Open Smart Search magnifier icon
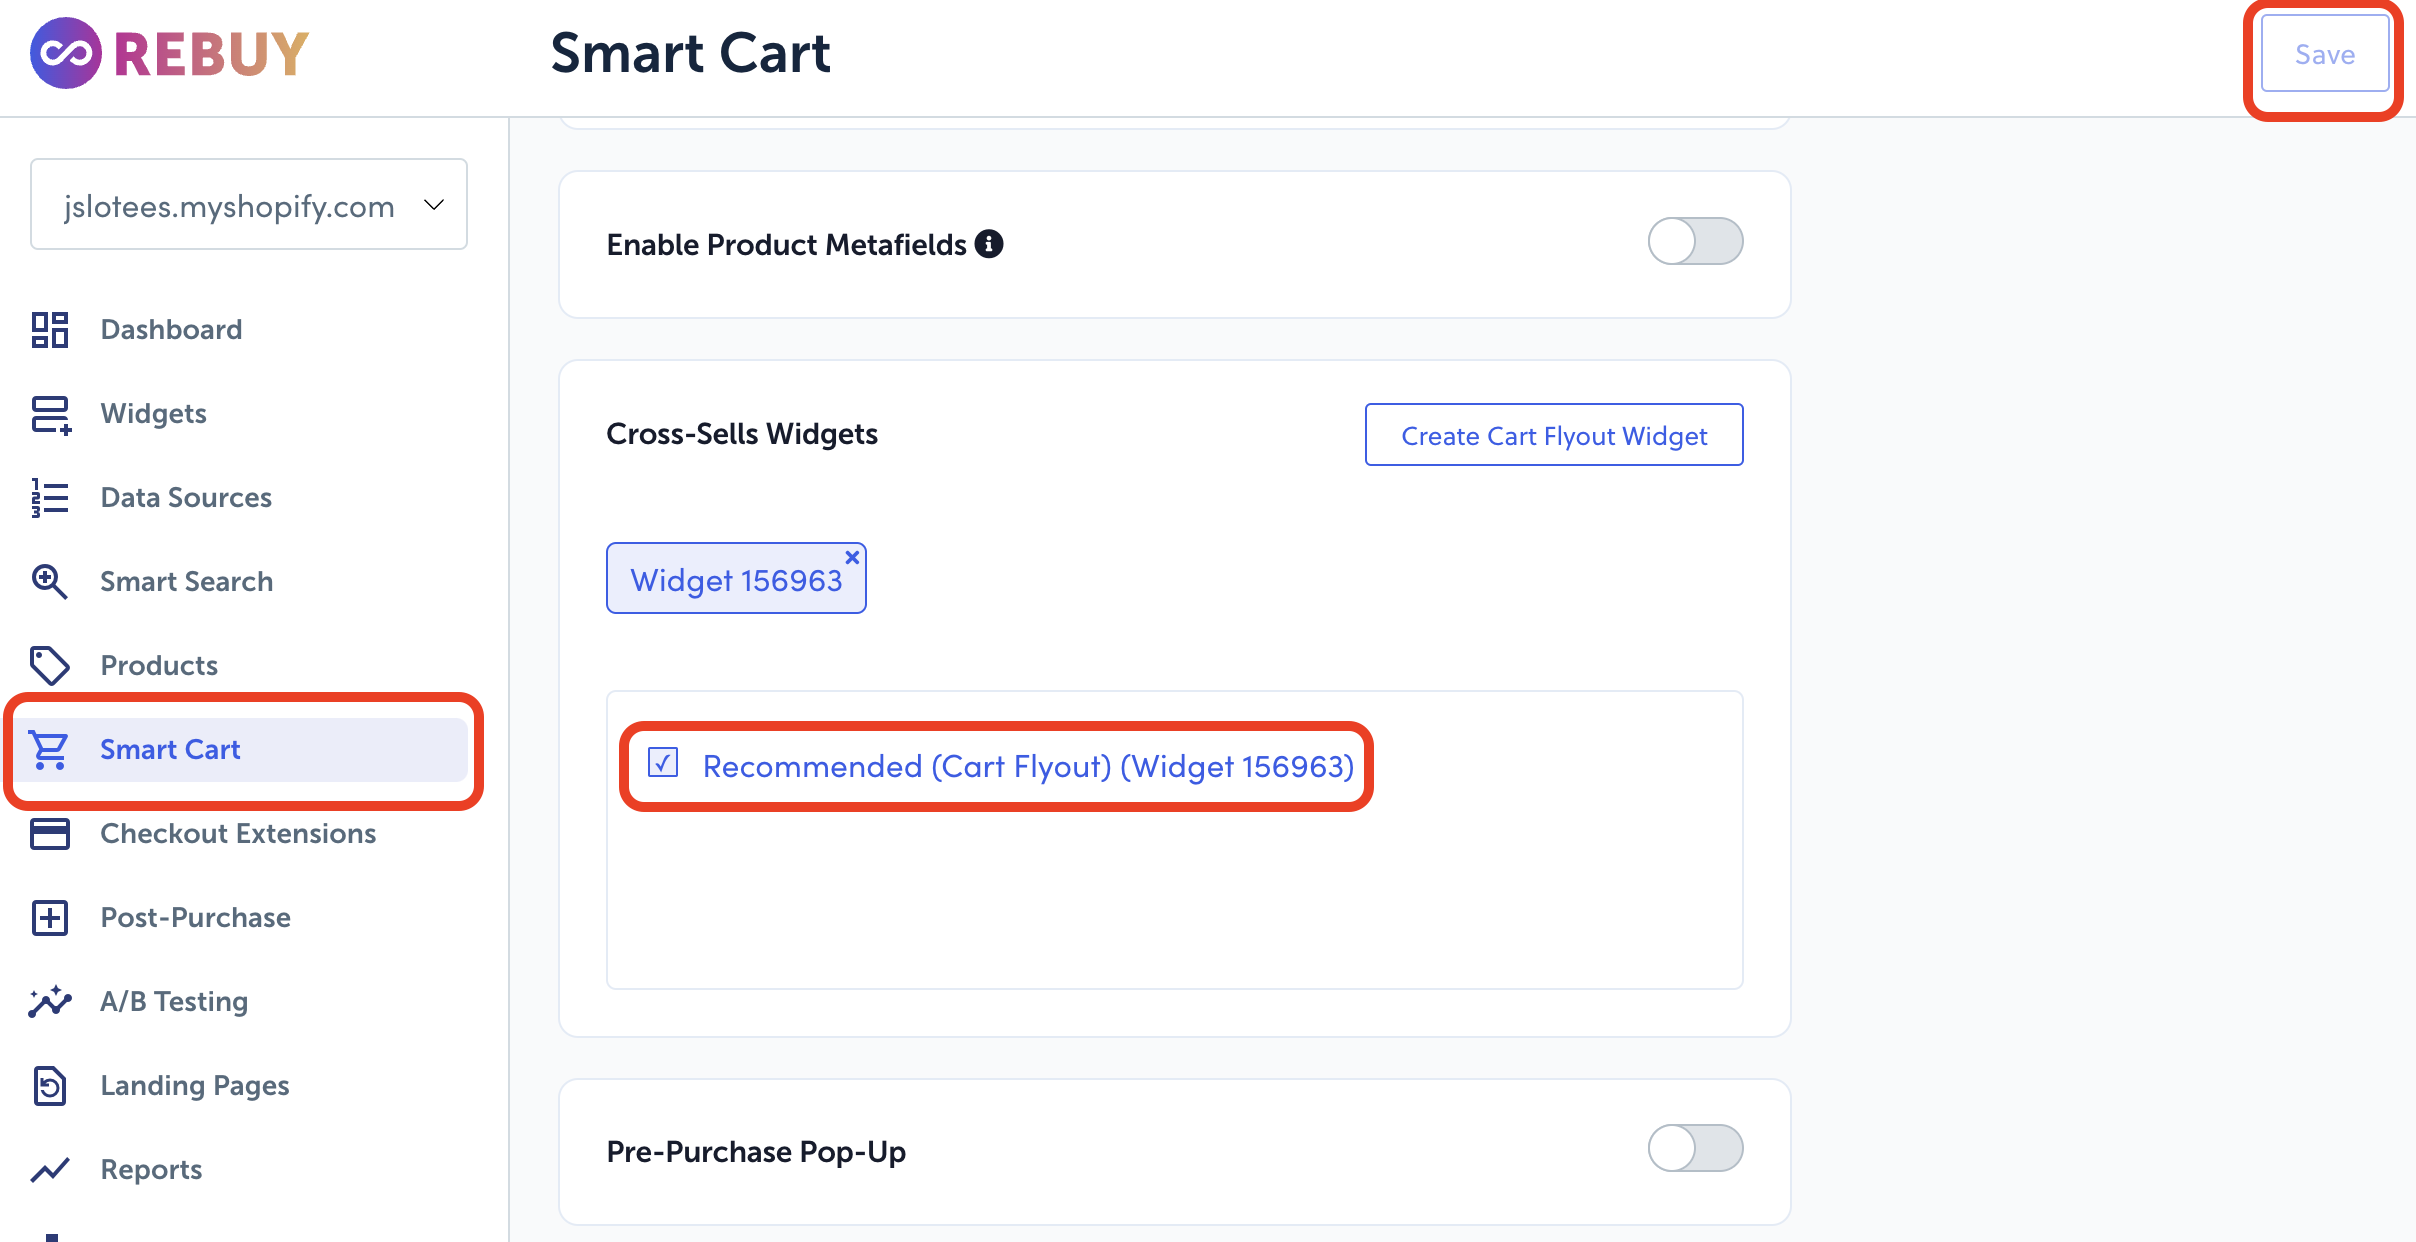2416x1242 pixels. click(50, 582)
